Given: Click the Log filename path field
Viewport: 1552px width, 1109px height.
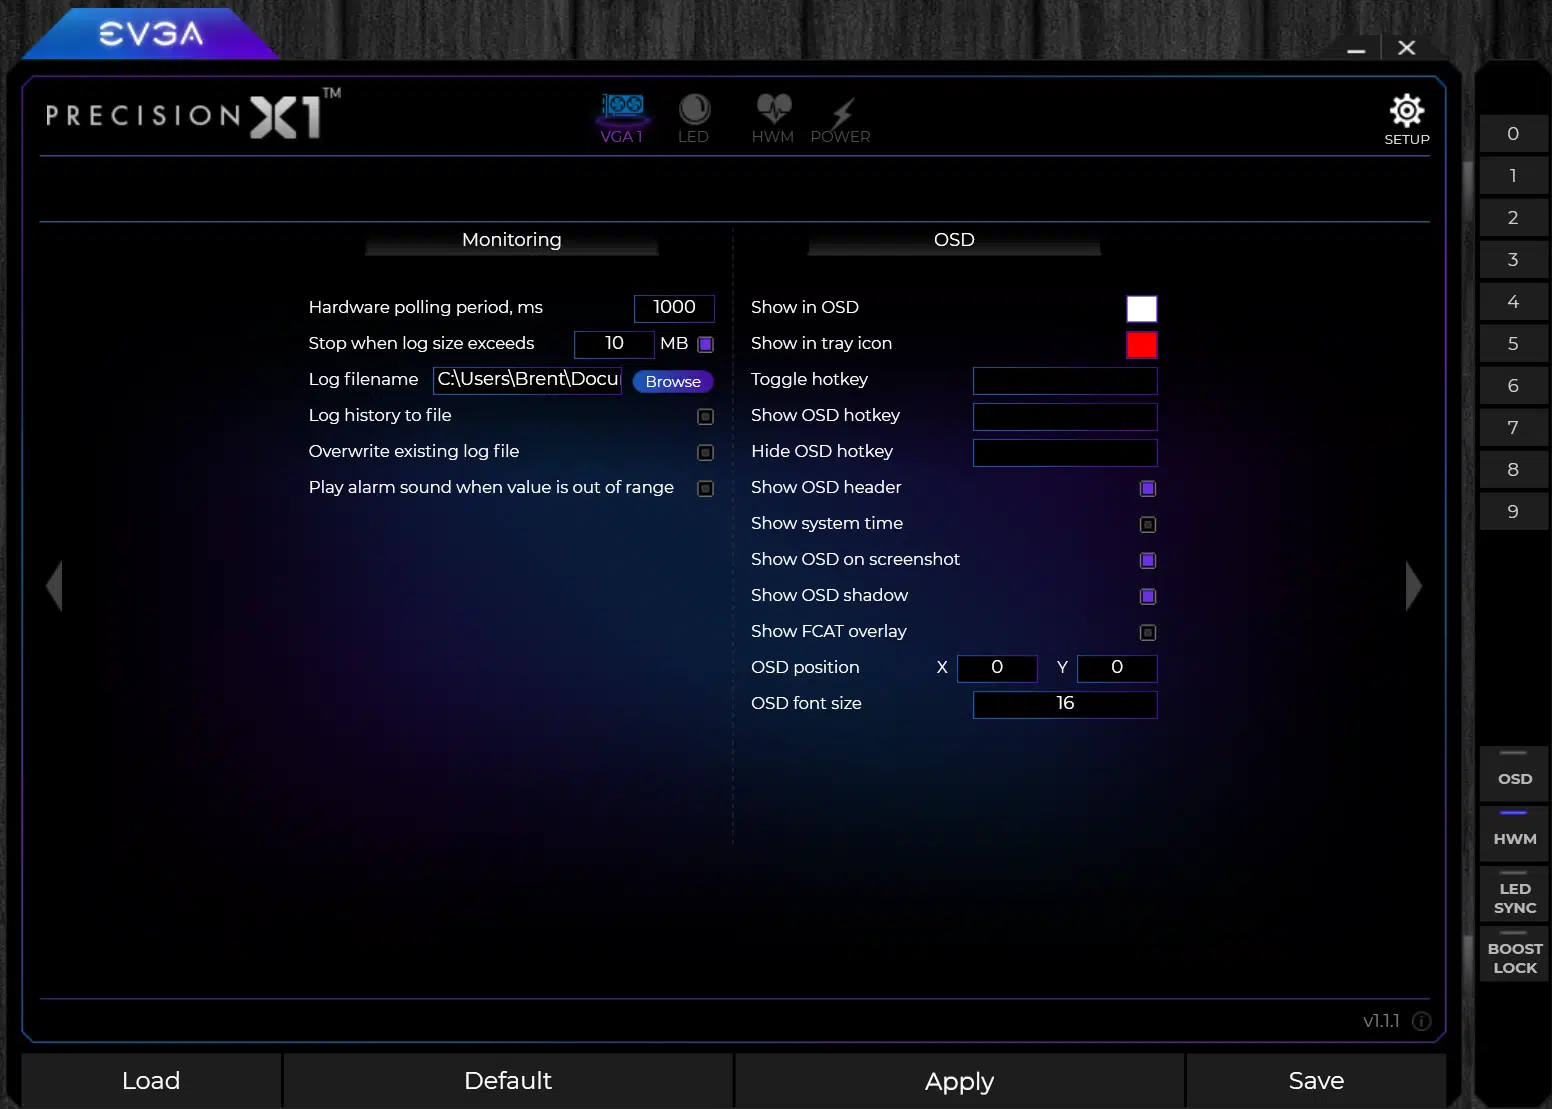Looking at the screenshot, I should point(528,380).
